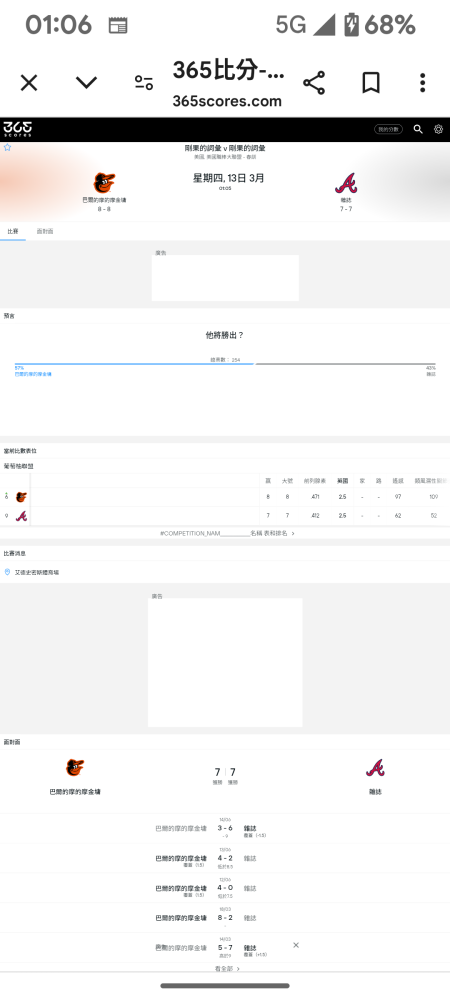Open search with the magnifier icon
The width and height of the screenshot is (450, 1000).
pyautogui.click(x=418, y=129)
